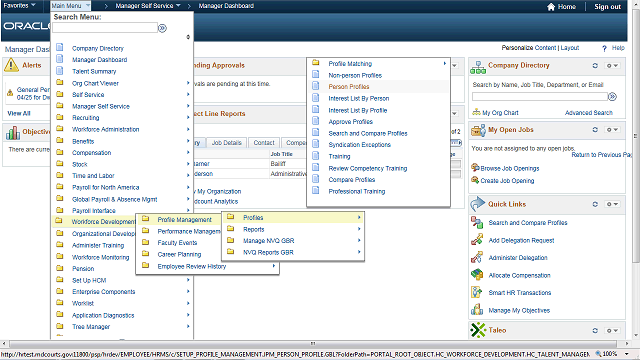Click the Browse Job Openings icon

[475, 168]
